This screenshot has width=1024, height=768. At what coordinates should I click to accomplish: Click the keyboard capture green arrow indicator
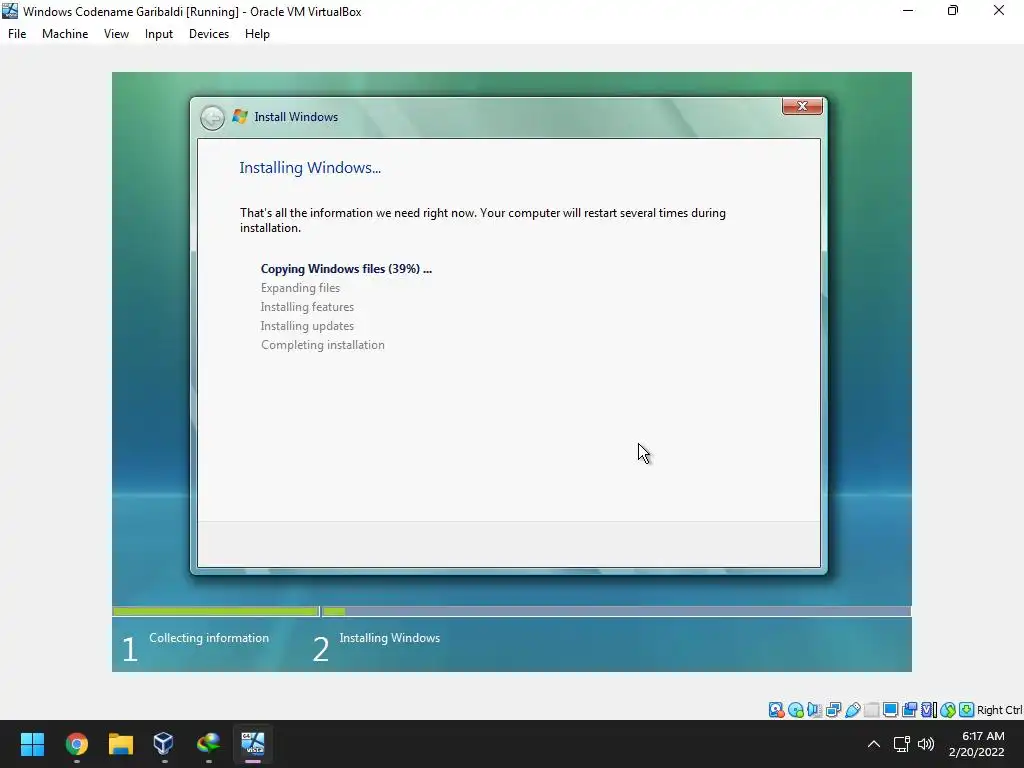pyautogui.click(x=967, y=710)
